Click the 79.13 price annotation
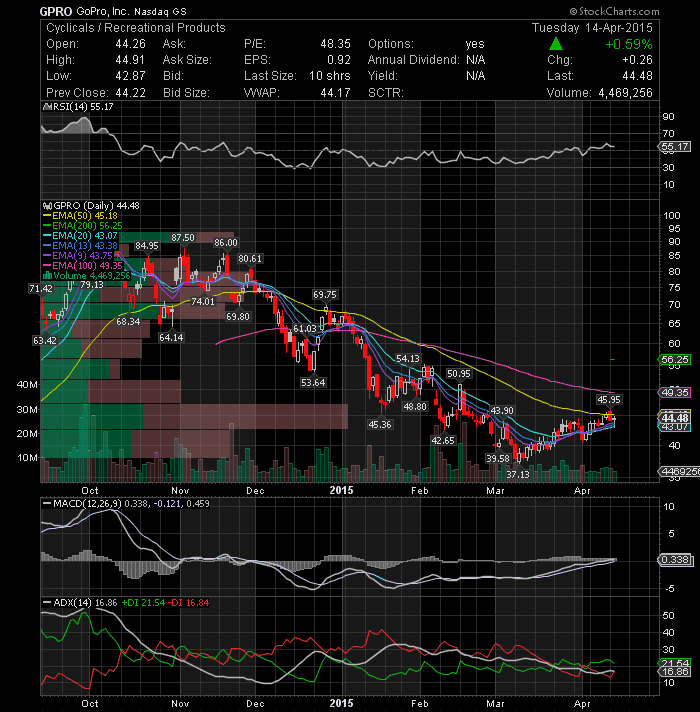The width and height of the screenshot is (700, 712). (92, 285)
